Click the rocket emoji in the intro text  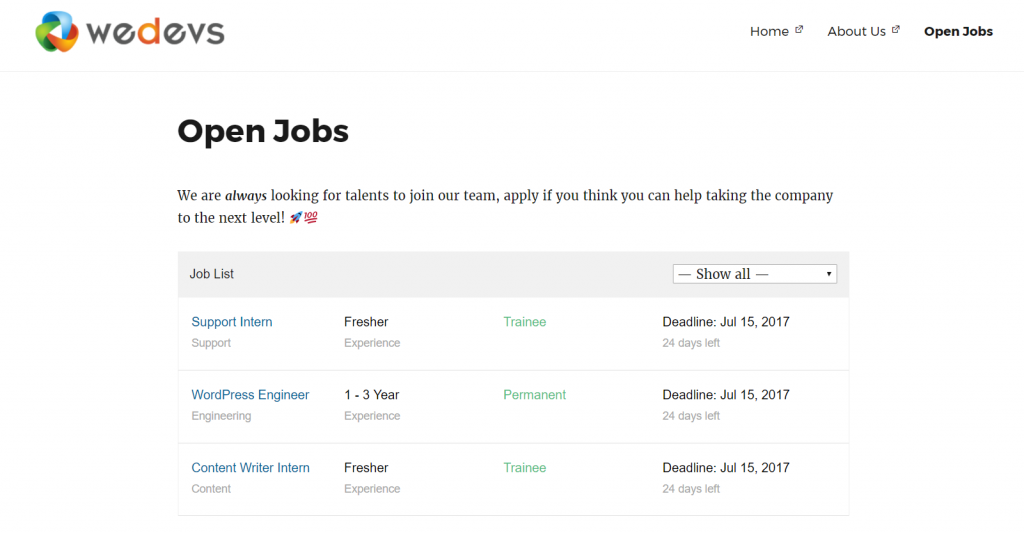[296, 218]
